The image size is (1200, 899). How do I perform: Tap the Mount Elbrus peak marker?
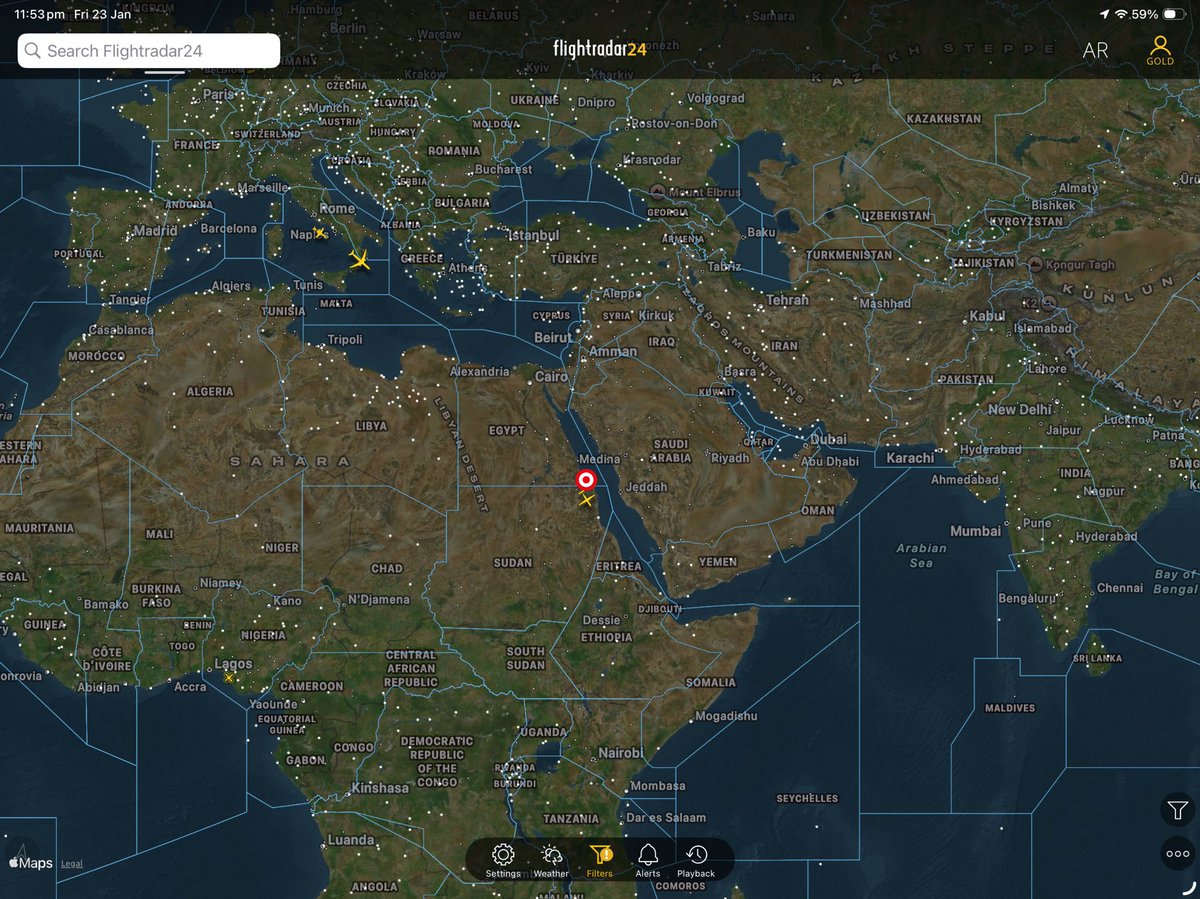(x=658, y=190)
